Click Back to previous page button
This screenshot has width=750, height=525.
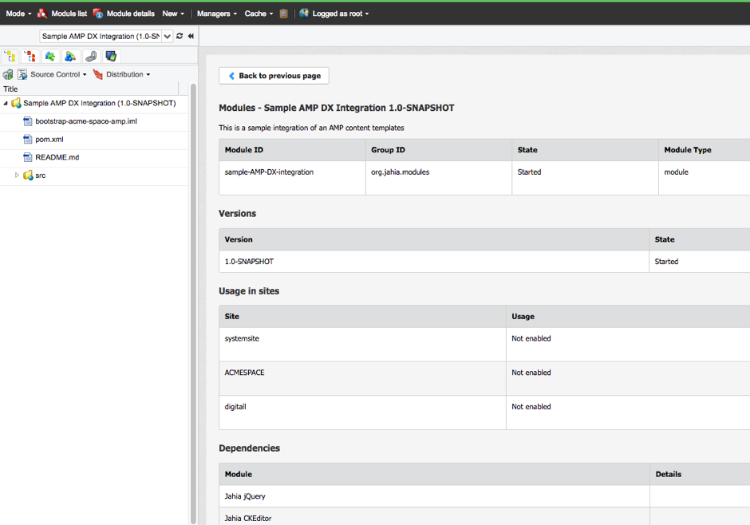pyautogui.click(x=274, y=76)
